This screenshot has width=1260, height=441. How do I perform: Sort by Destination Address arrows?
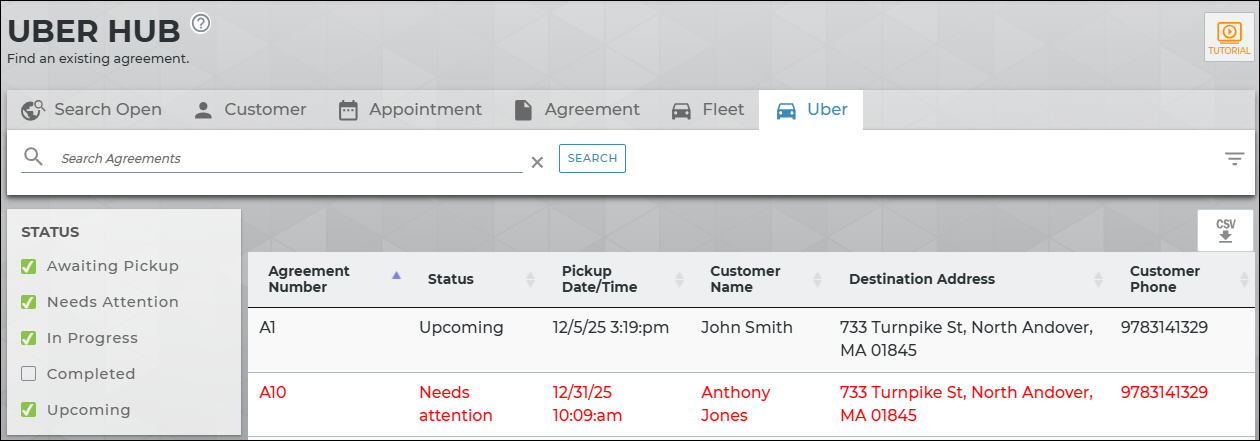coord(1099,280)
